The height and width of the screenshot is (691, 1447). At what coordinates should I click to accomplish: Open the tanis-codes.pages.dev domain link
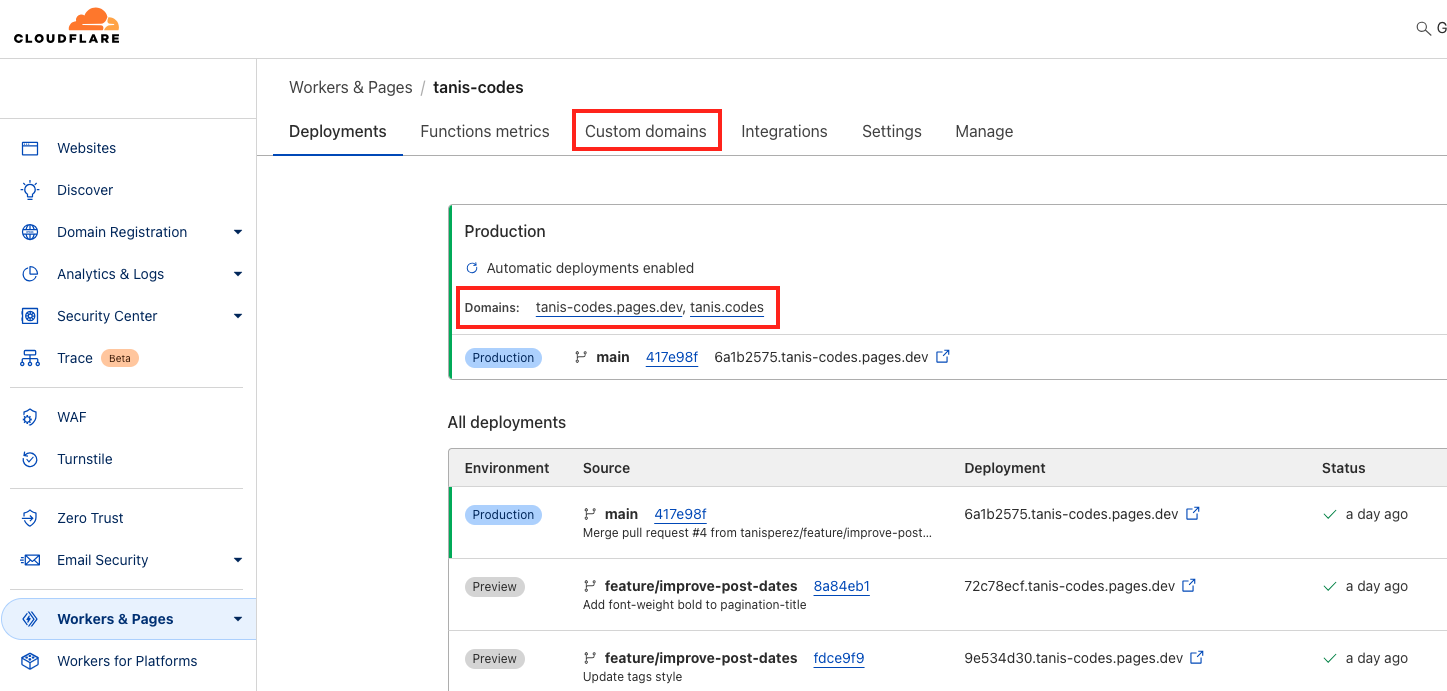pyautogui.click(x=609, y=307)
